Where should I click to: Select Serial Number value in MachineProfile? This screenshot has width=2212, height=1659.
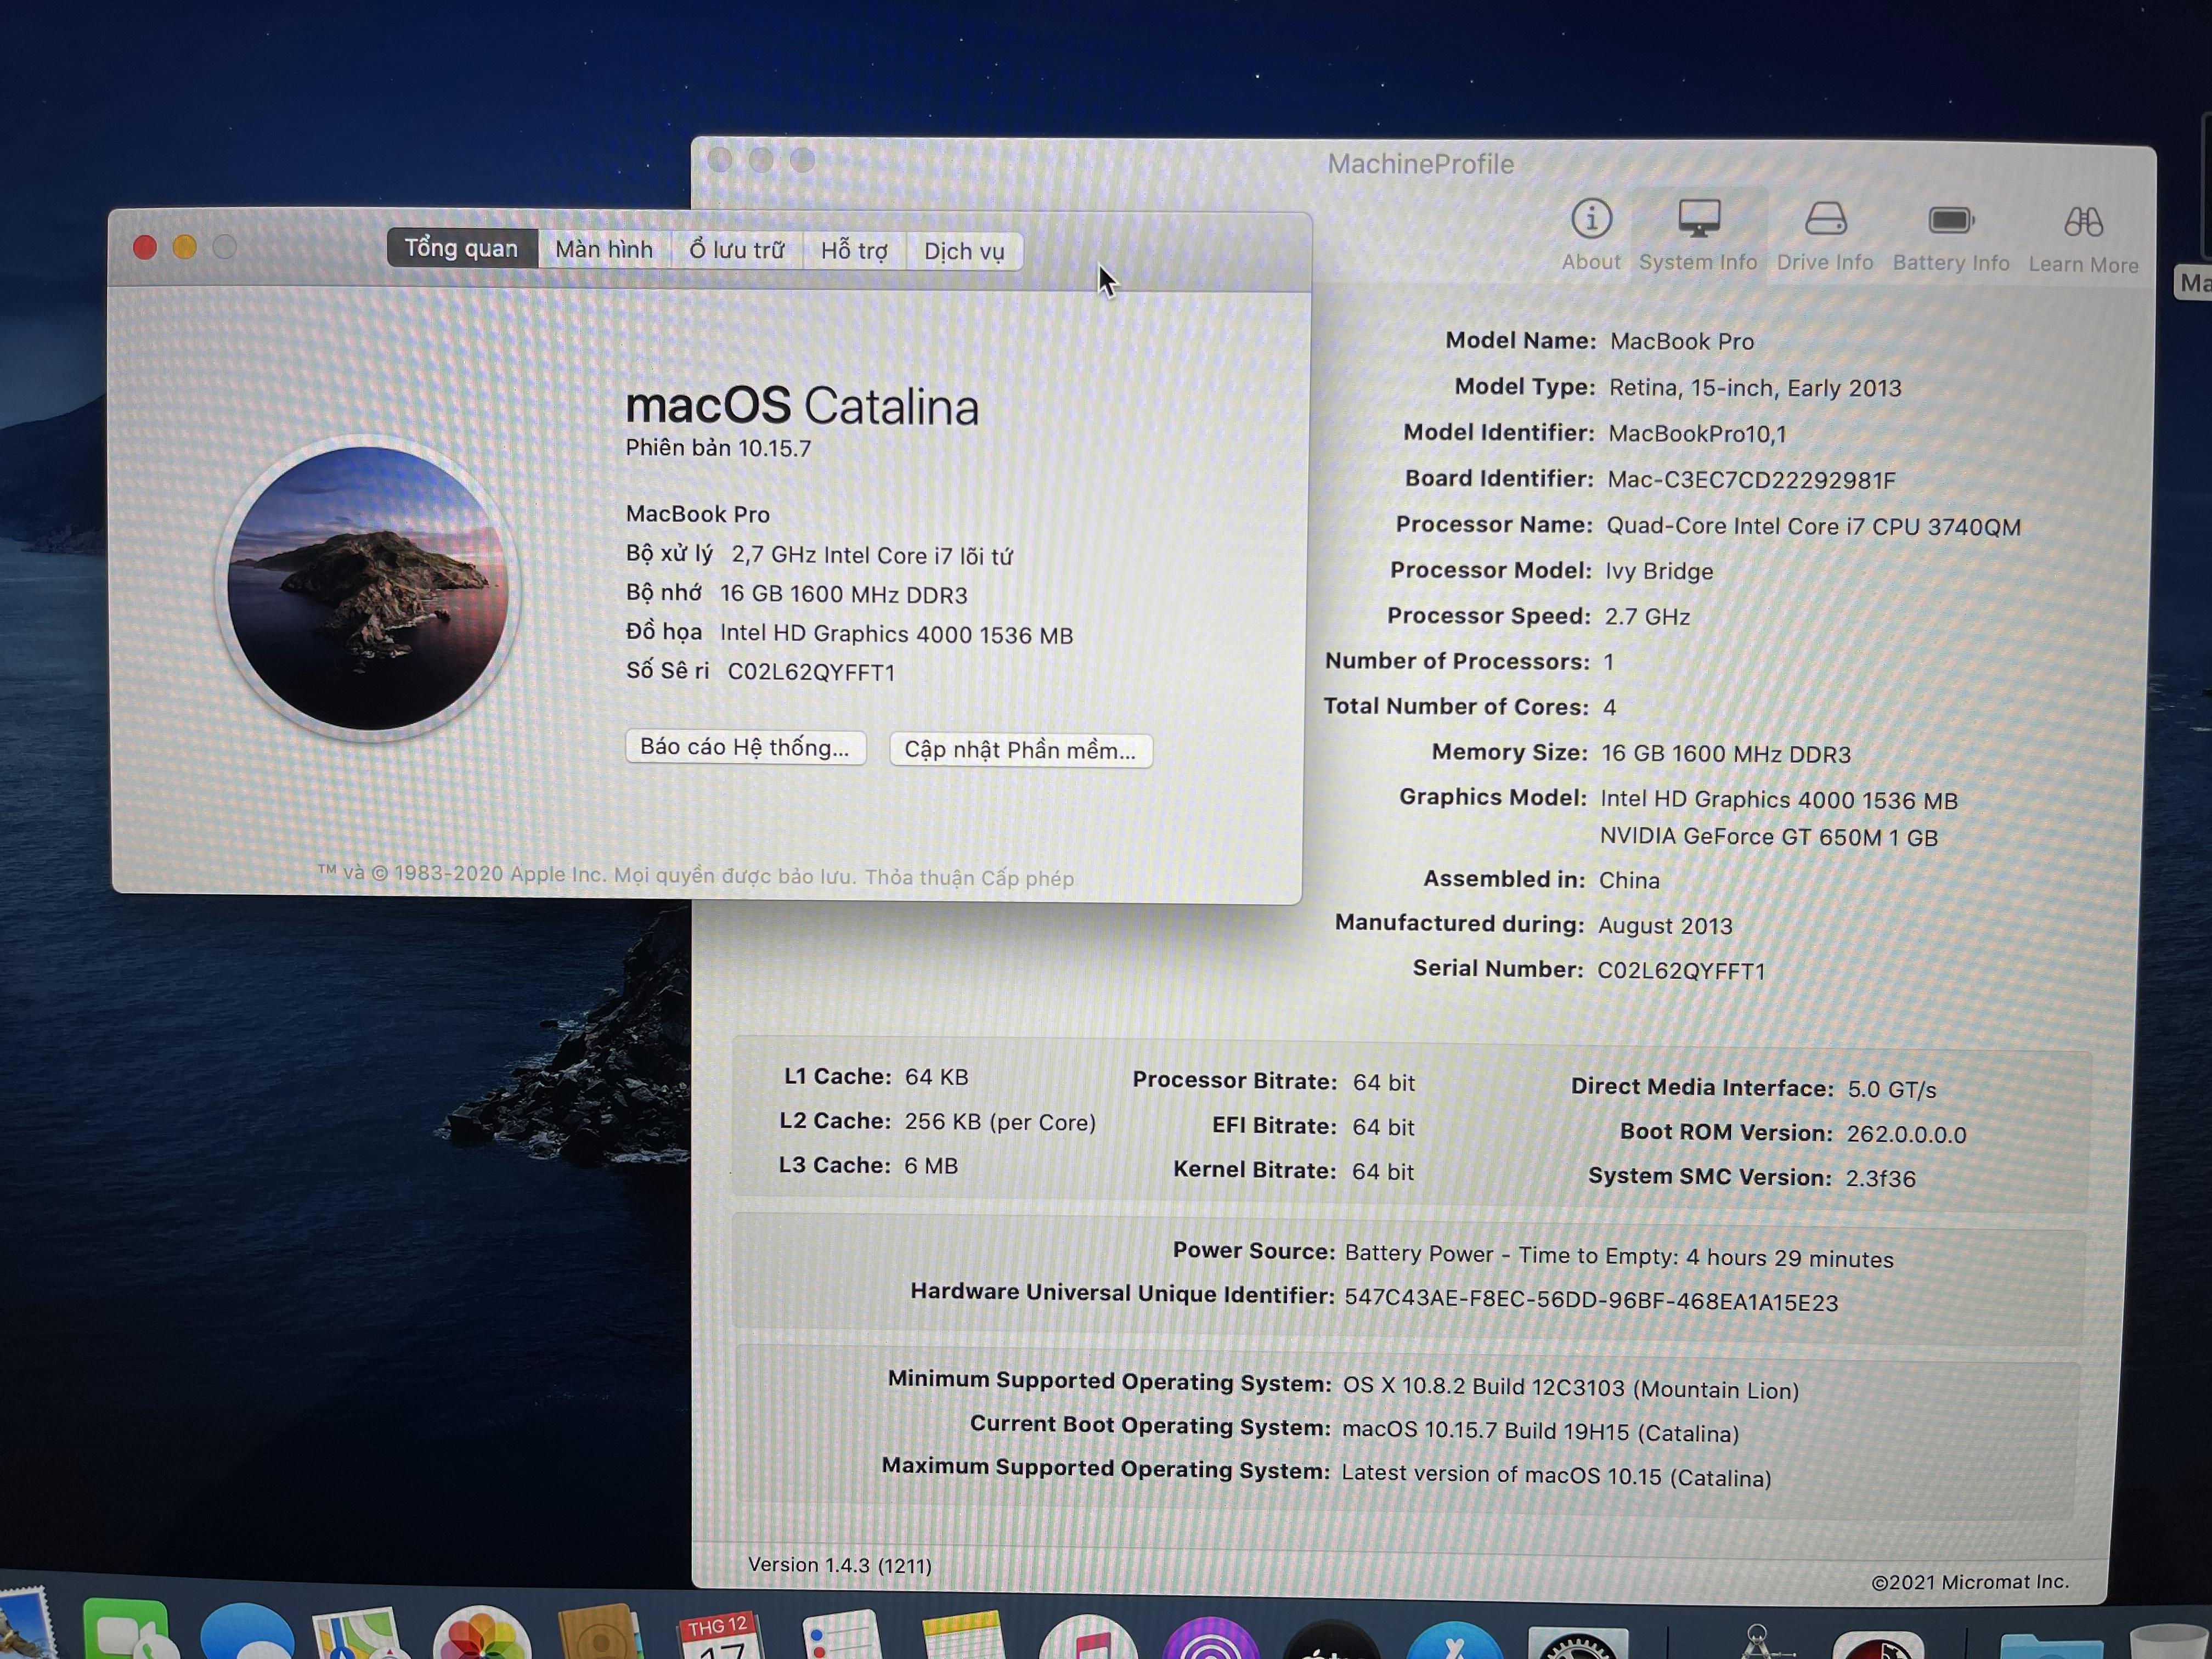pos(1681,970)
